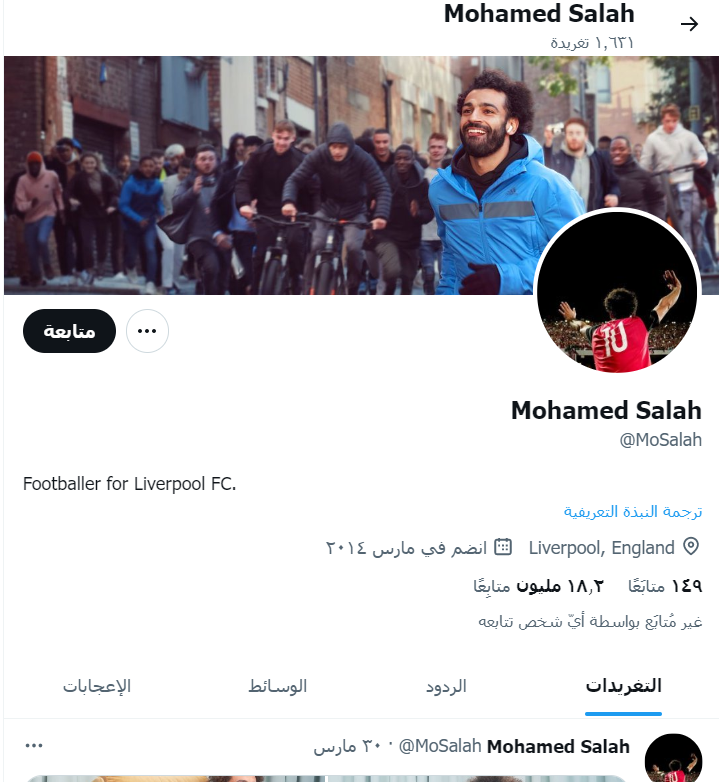The image size is (719, 782).
Task: Click the متابعة follow button
Action: pos(69,331)
